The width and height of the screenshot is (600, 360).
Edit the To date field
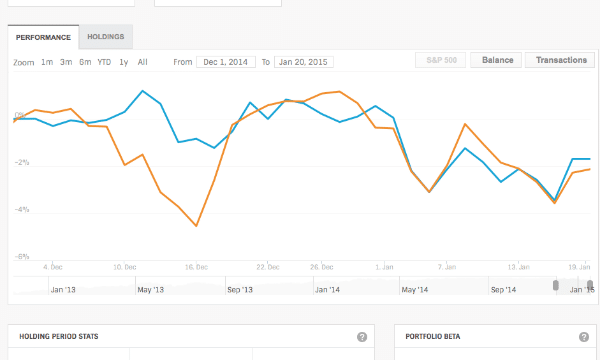click(x=303, y=62)
